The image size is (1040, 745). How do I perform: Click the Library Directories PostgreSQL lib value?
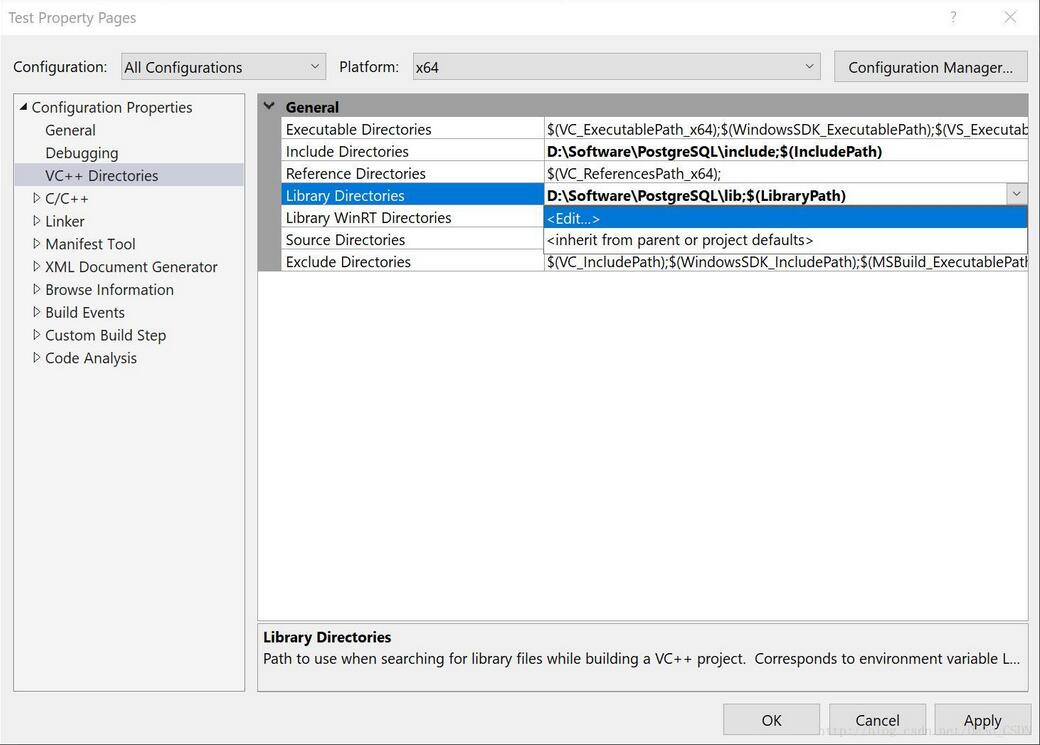coord(696,196)
